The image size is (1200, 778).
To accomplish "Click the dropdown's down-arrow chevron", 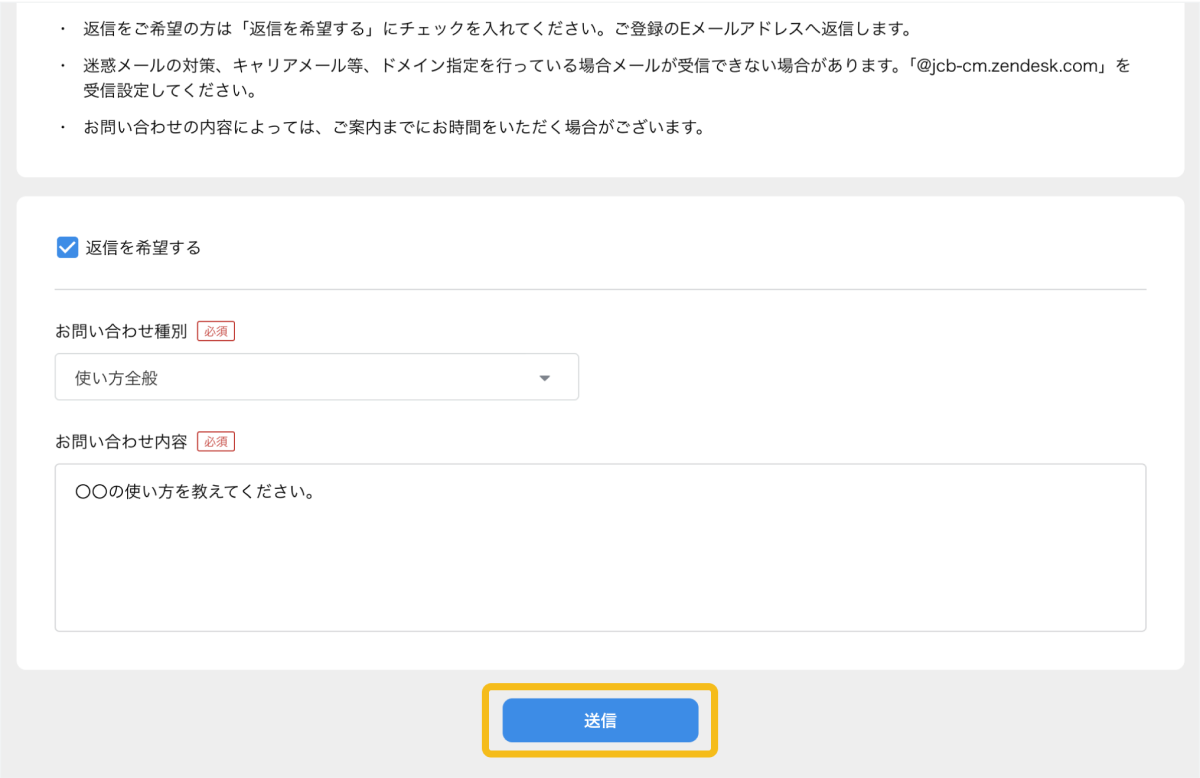I will pos(544,377).
